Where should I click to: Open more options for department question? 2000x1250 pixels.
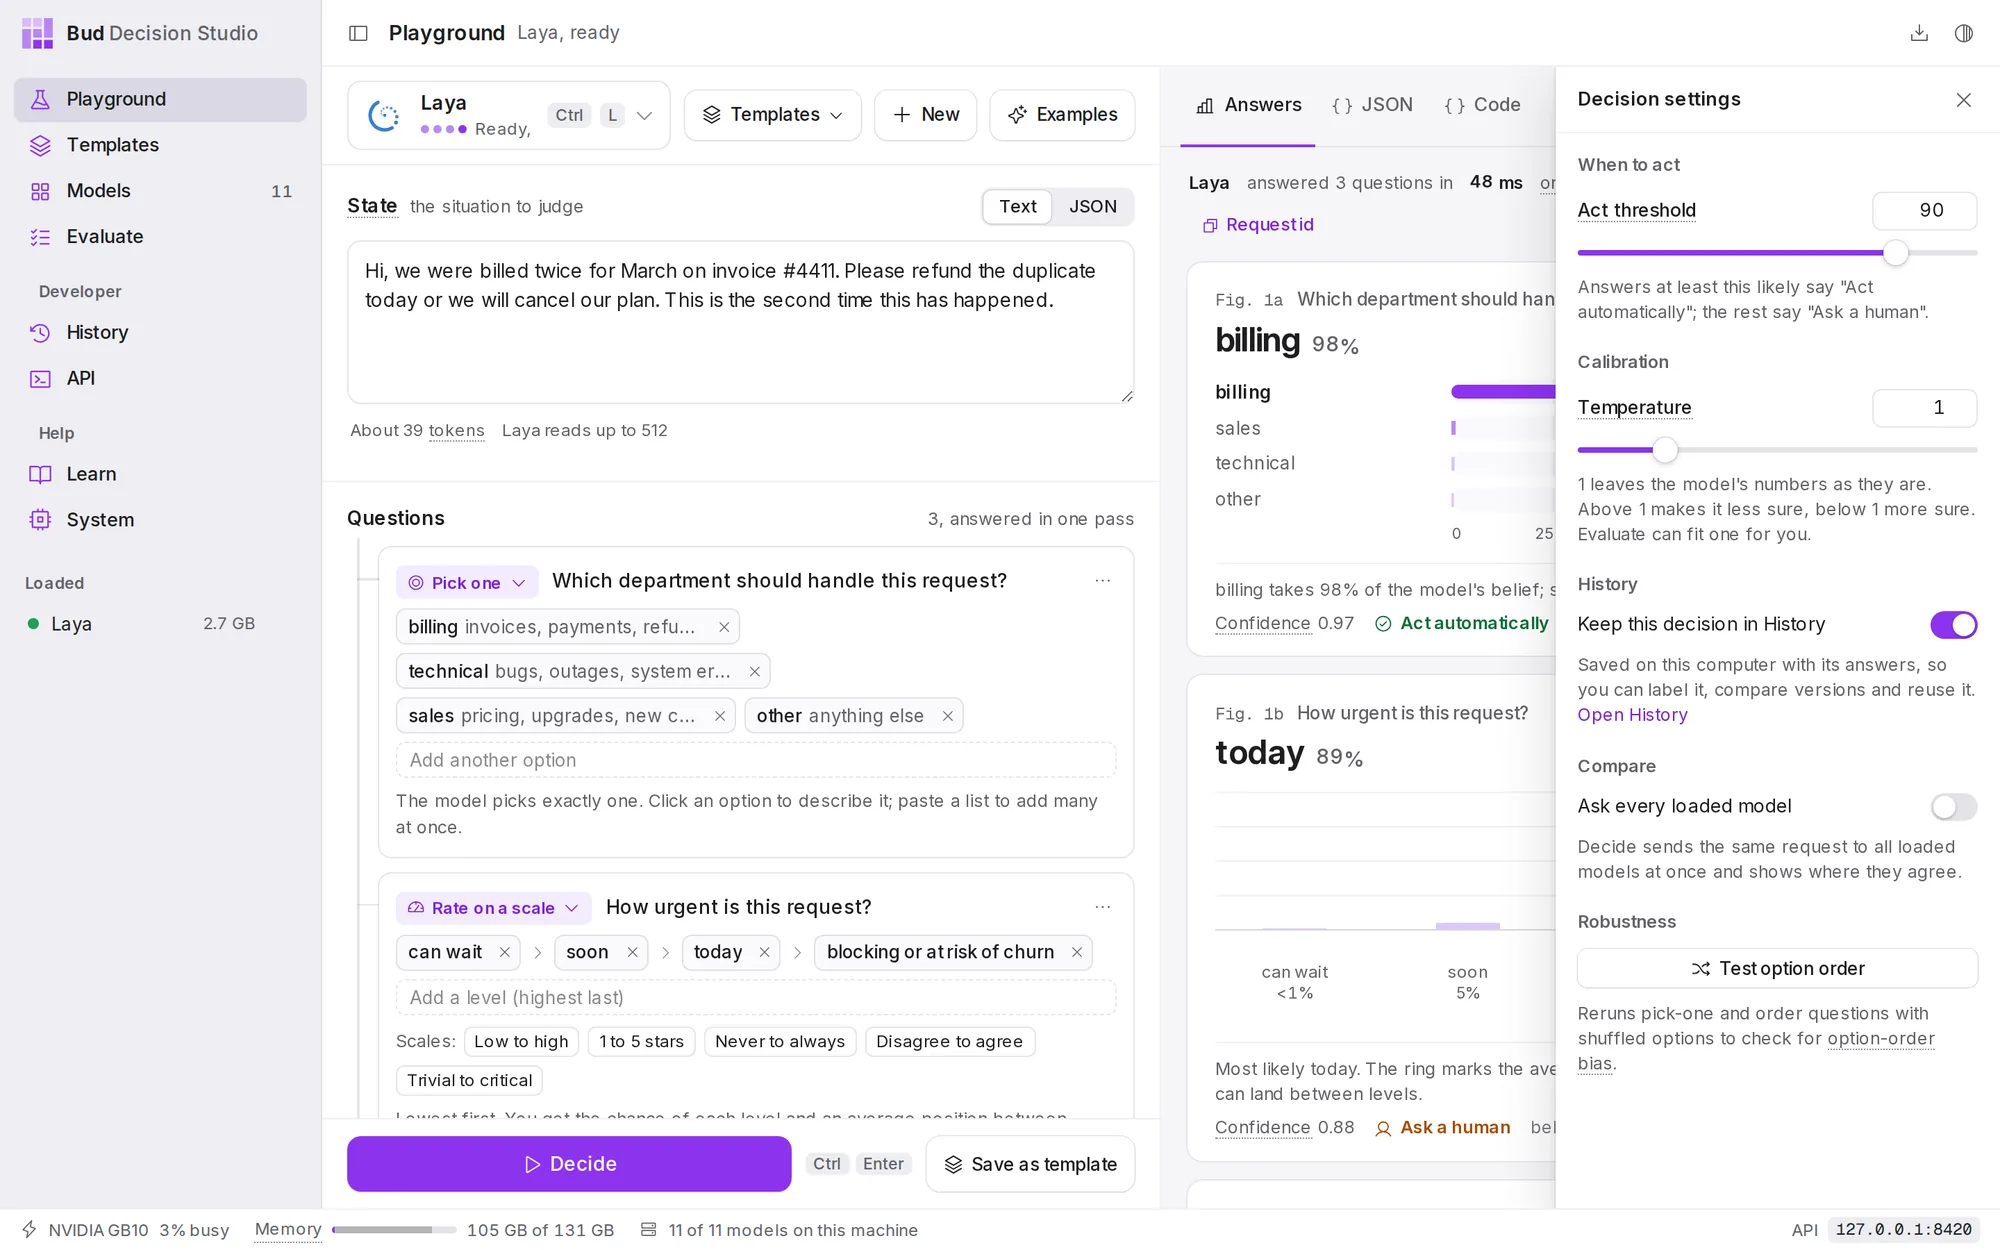1103,581
